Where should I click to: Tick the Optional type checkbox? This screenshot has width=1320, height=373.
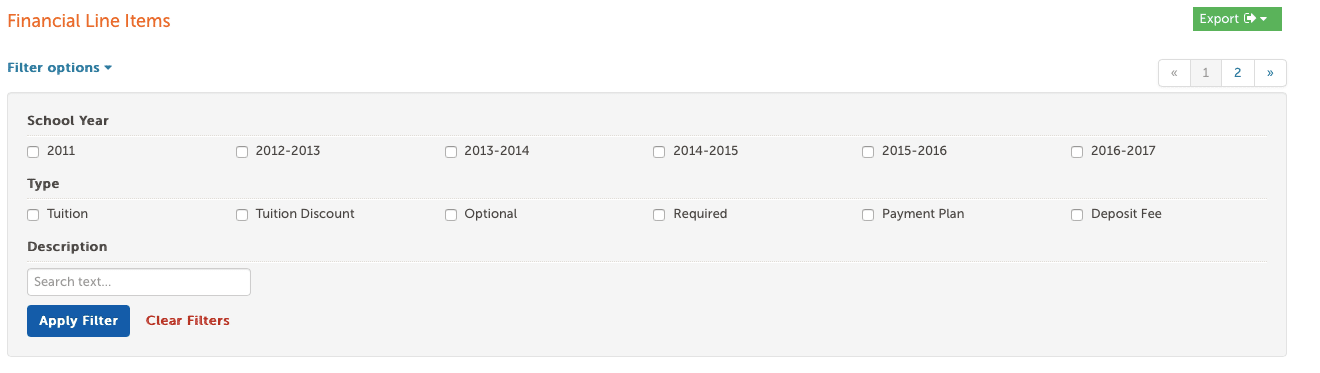pos(451,215)
